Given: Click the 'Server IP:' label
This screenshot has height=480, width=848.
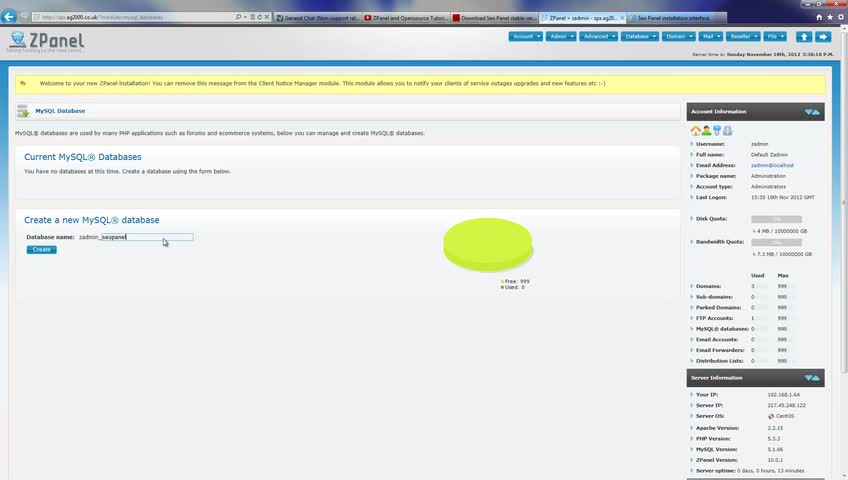Looking at the screenshot, I should pyautogui.click(x=709, y=405).
